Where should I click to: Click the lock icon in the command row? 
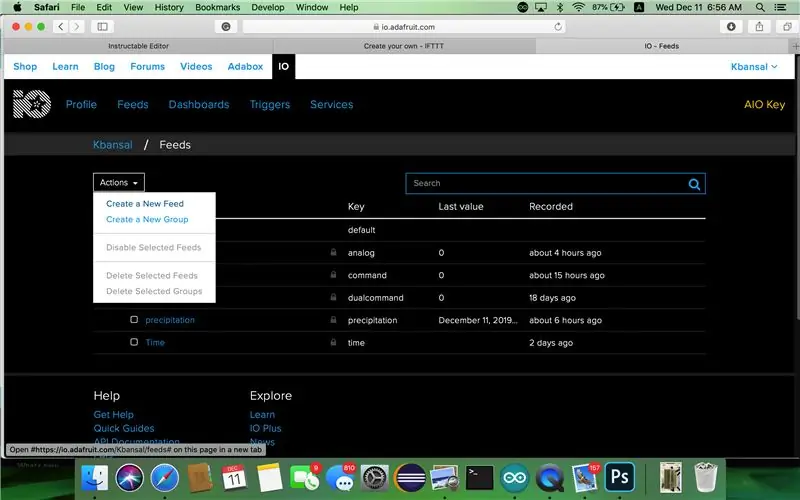tap(333, 274)
